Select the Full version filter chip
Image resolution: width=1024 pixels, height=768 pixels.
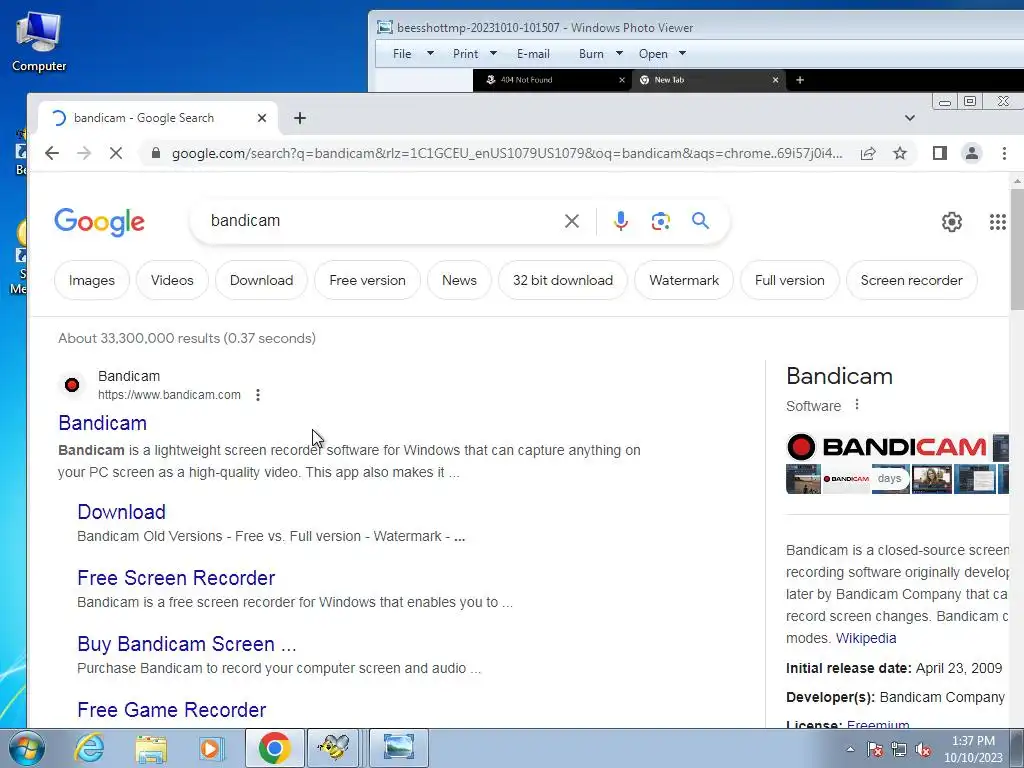[790, 280]
